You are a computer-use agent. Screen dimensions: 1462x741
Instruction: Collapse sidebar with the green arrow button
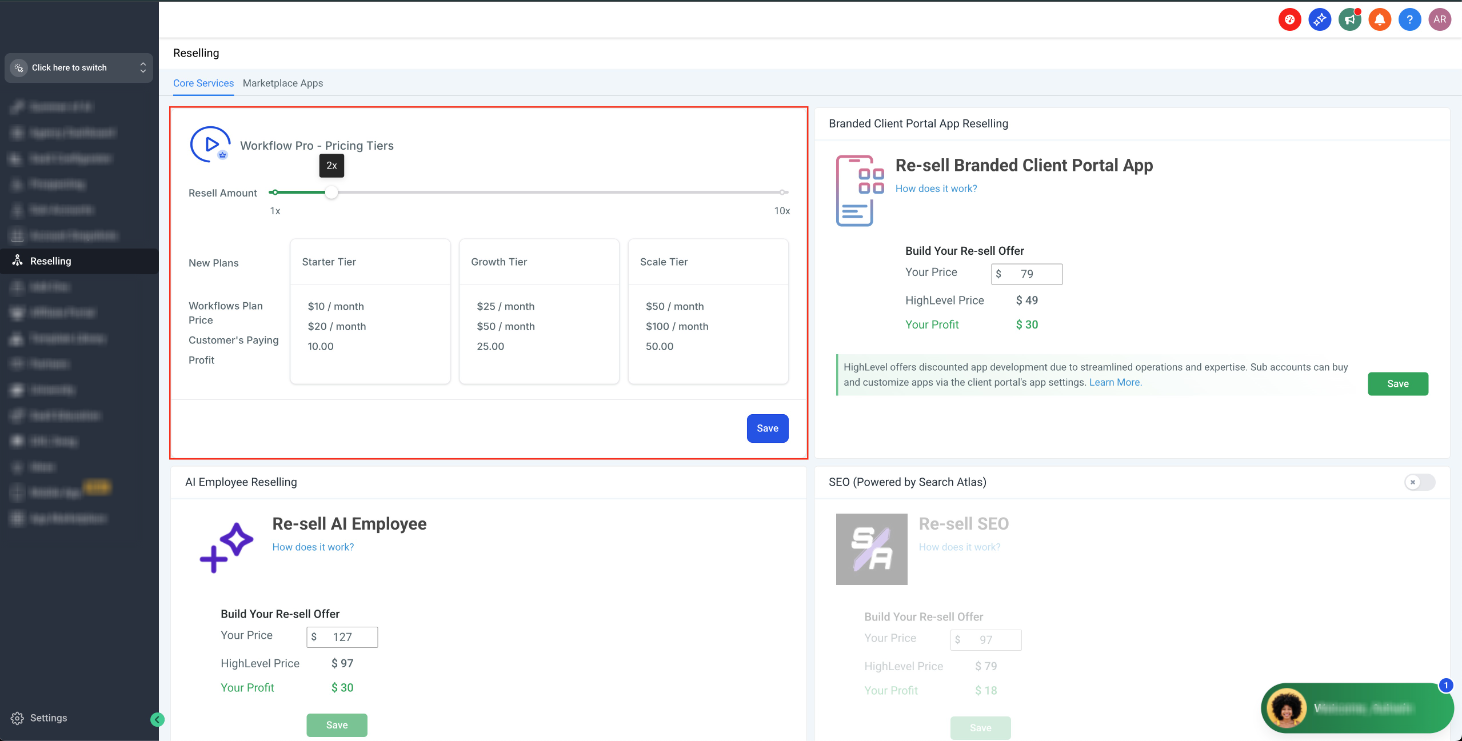(x=157, y=719)
